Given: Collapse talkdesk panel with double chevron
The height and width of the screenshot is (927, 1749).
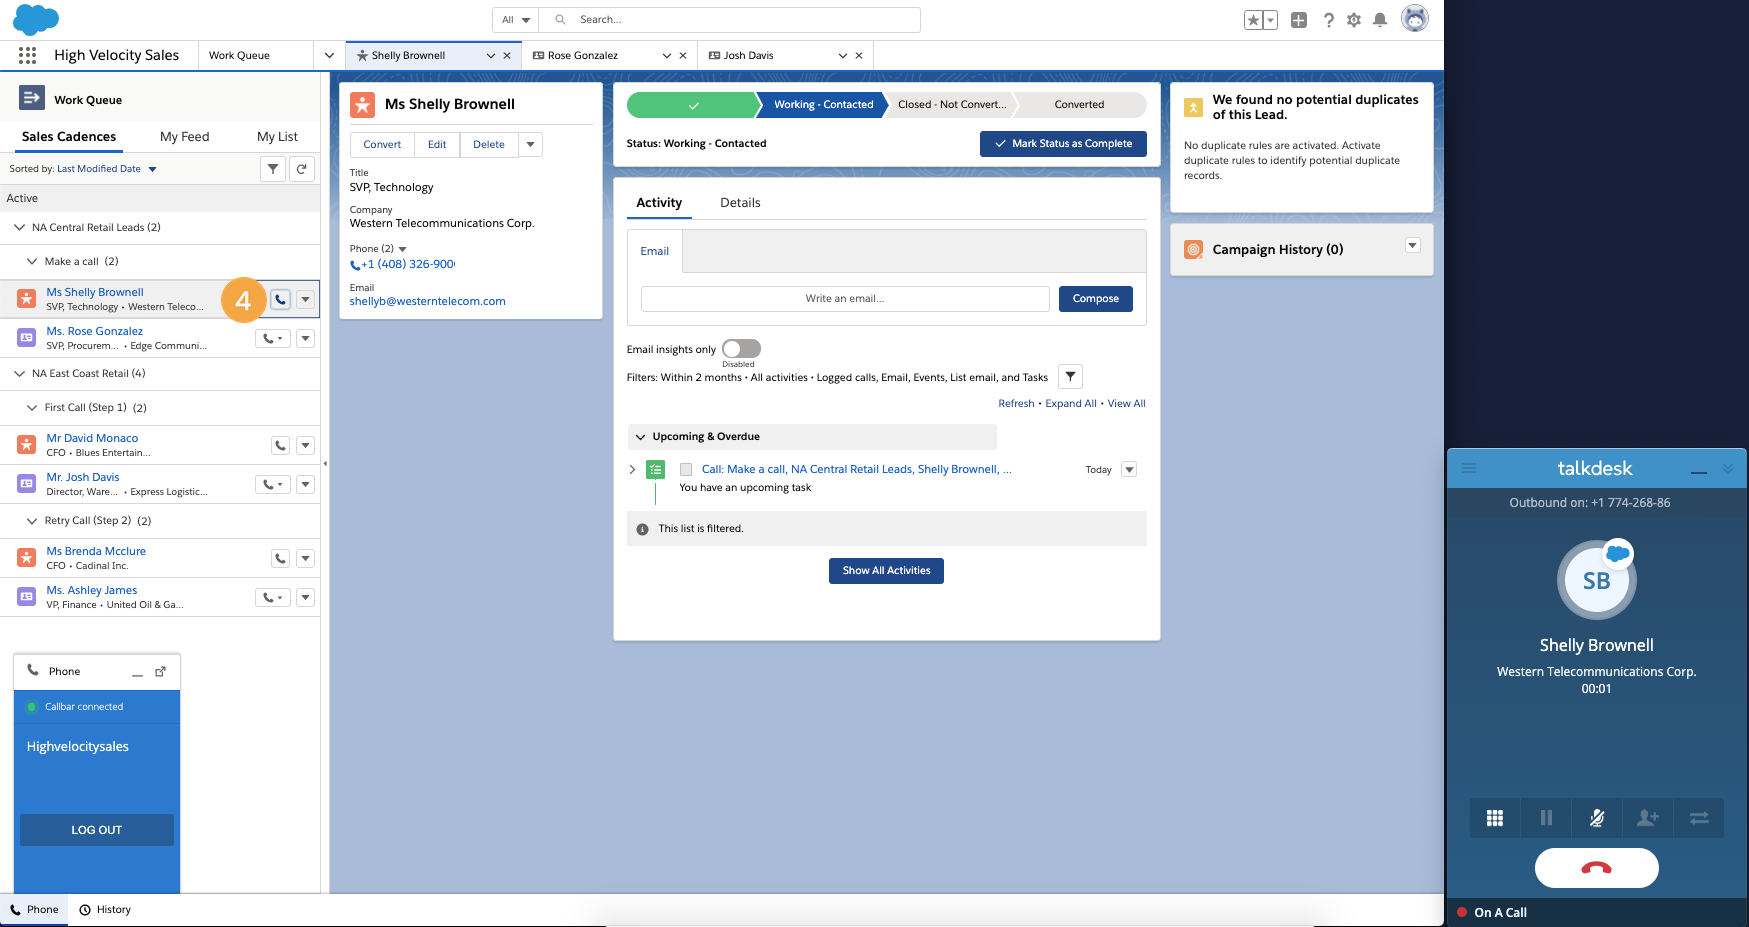Looking at the screenshot, I should (1727, 469).
